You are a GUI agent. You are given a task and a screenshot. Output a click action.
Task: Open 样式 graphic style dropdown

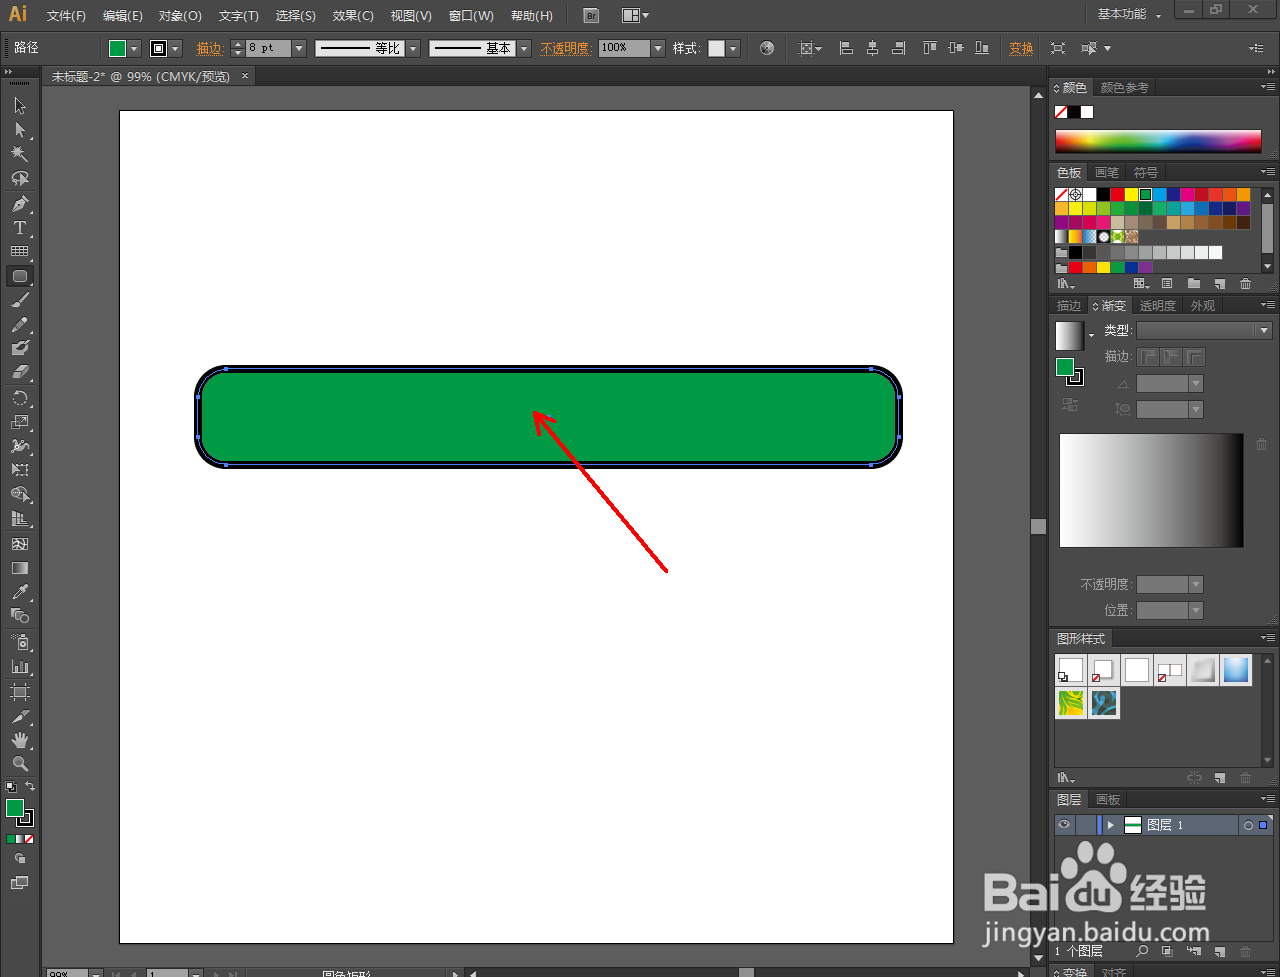pyautogui.click(x=733, y=48)
